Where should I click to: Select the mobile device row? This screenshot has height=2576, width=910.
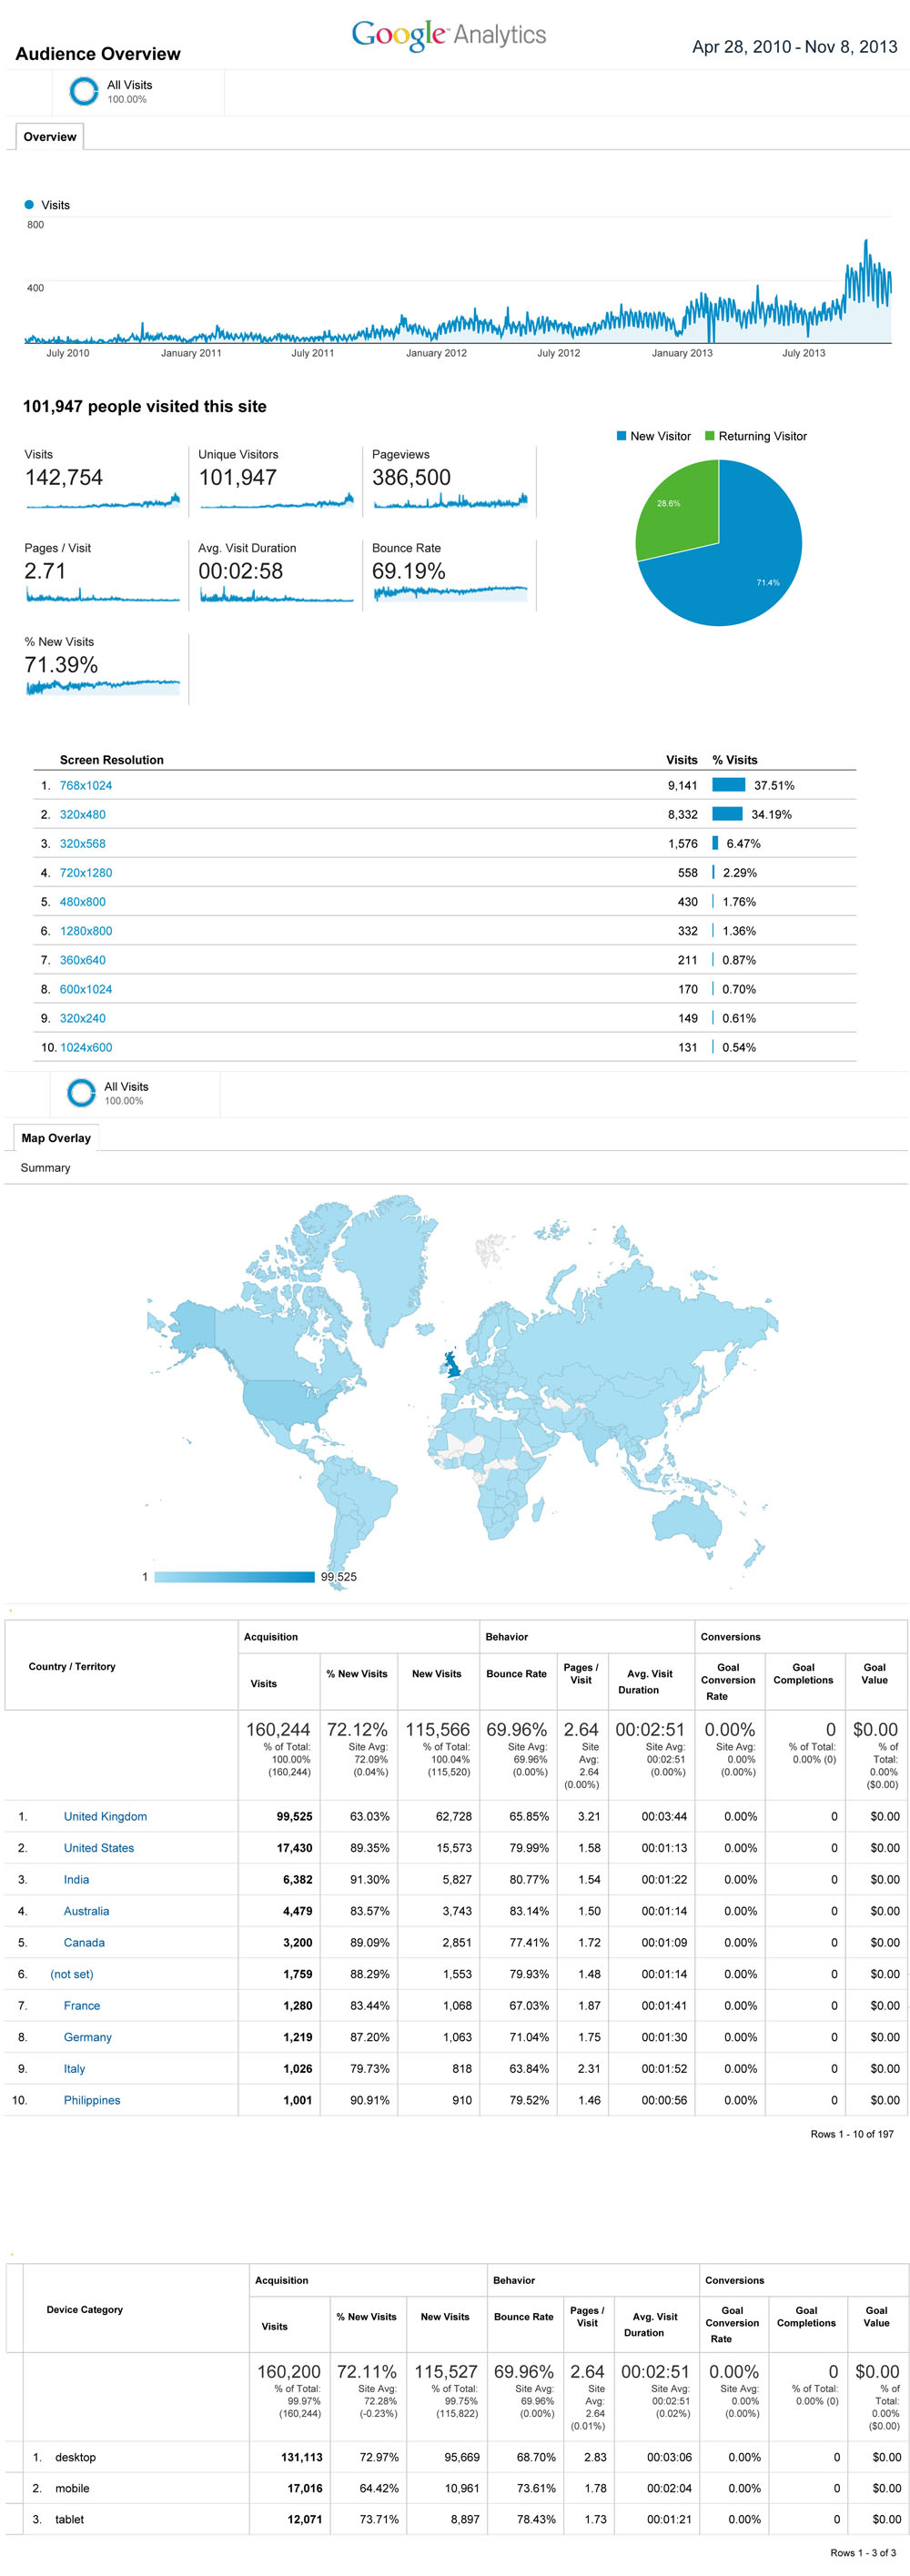(x=455, y=2488)
